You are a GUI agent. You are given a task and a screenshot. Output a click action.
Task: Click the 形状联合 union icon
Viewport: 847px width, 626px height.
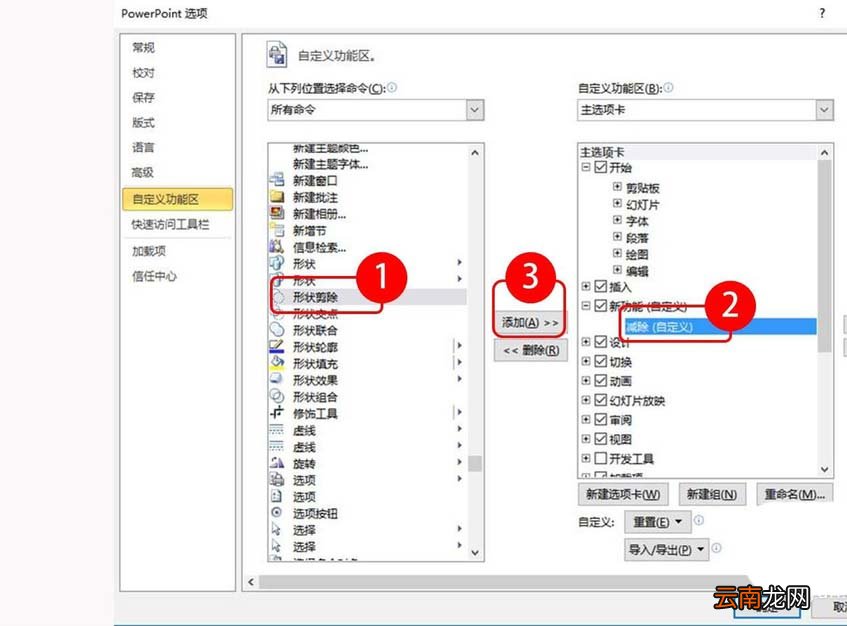point(277,329)
